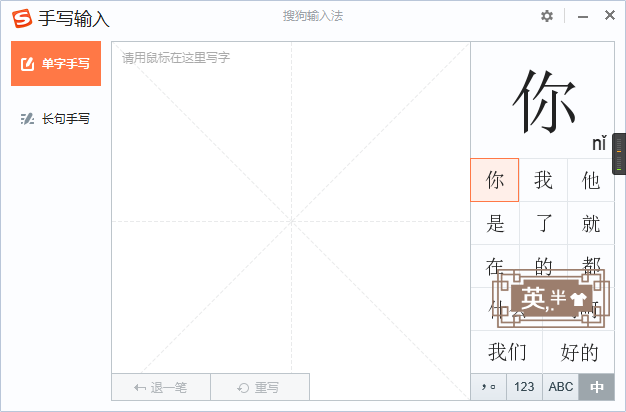Switch to ABC letter mode
The height and width of the screenshot is (412, 626).
[561, 387]
